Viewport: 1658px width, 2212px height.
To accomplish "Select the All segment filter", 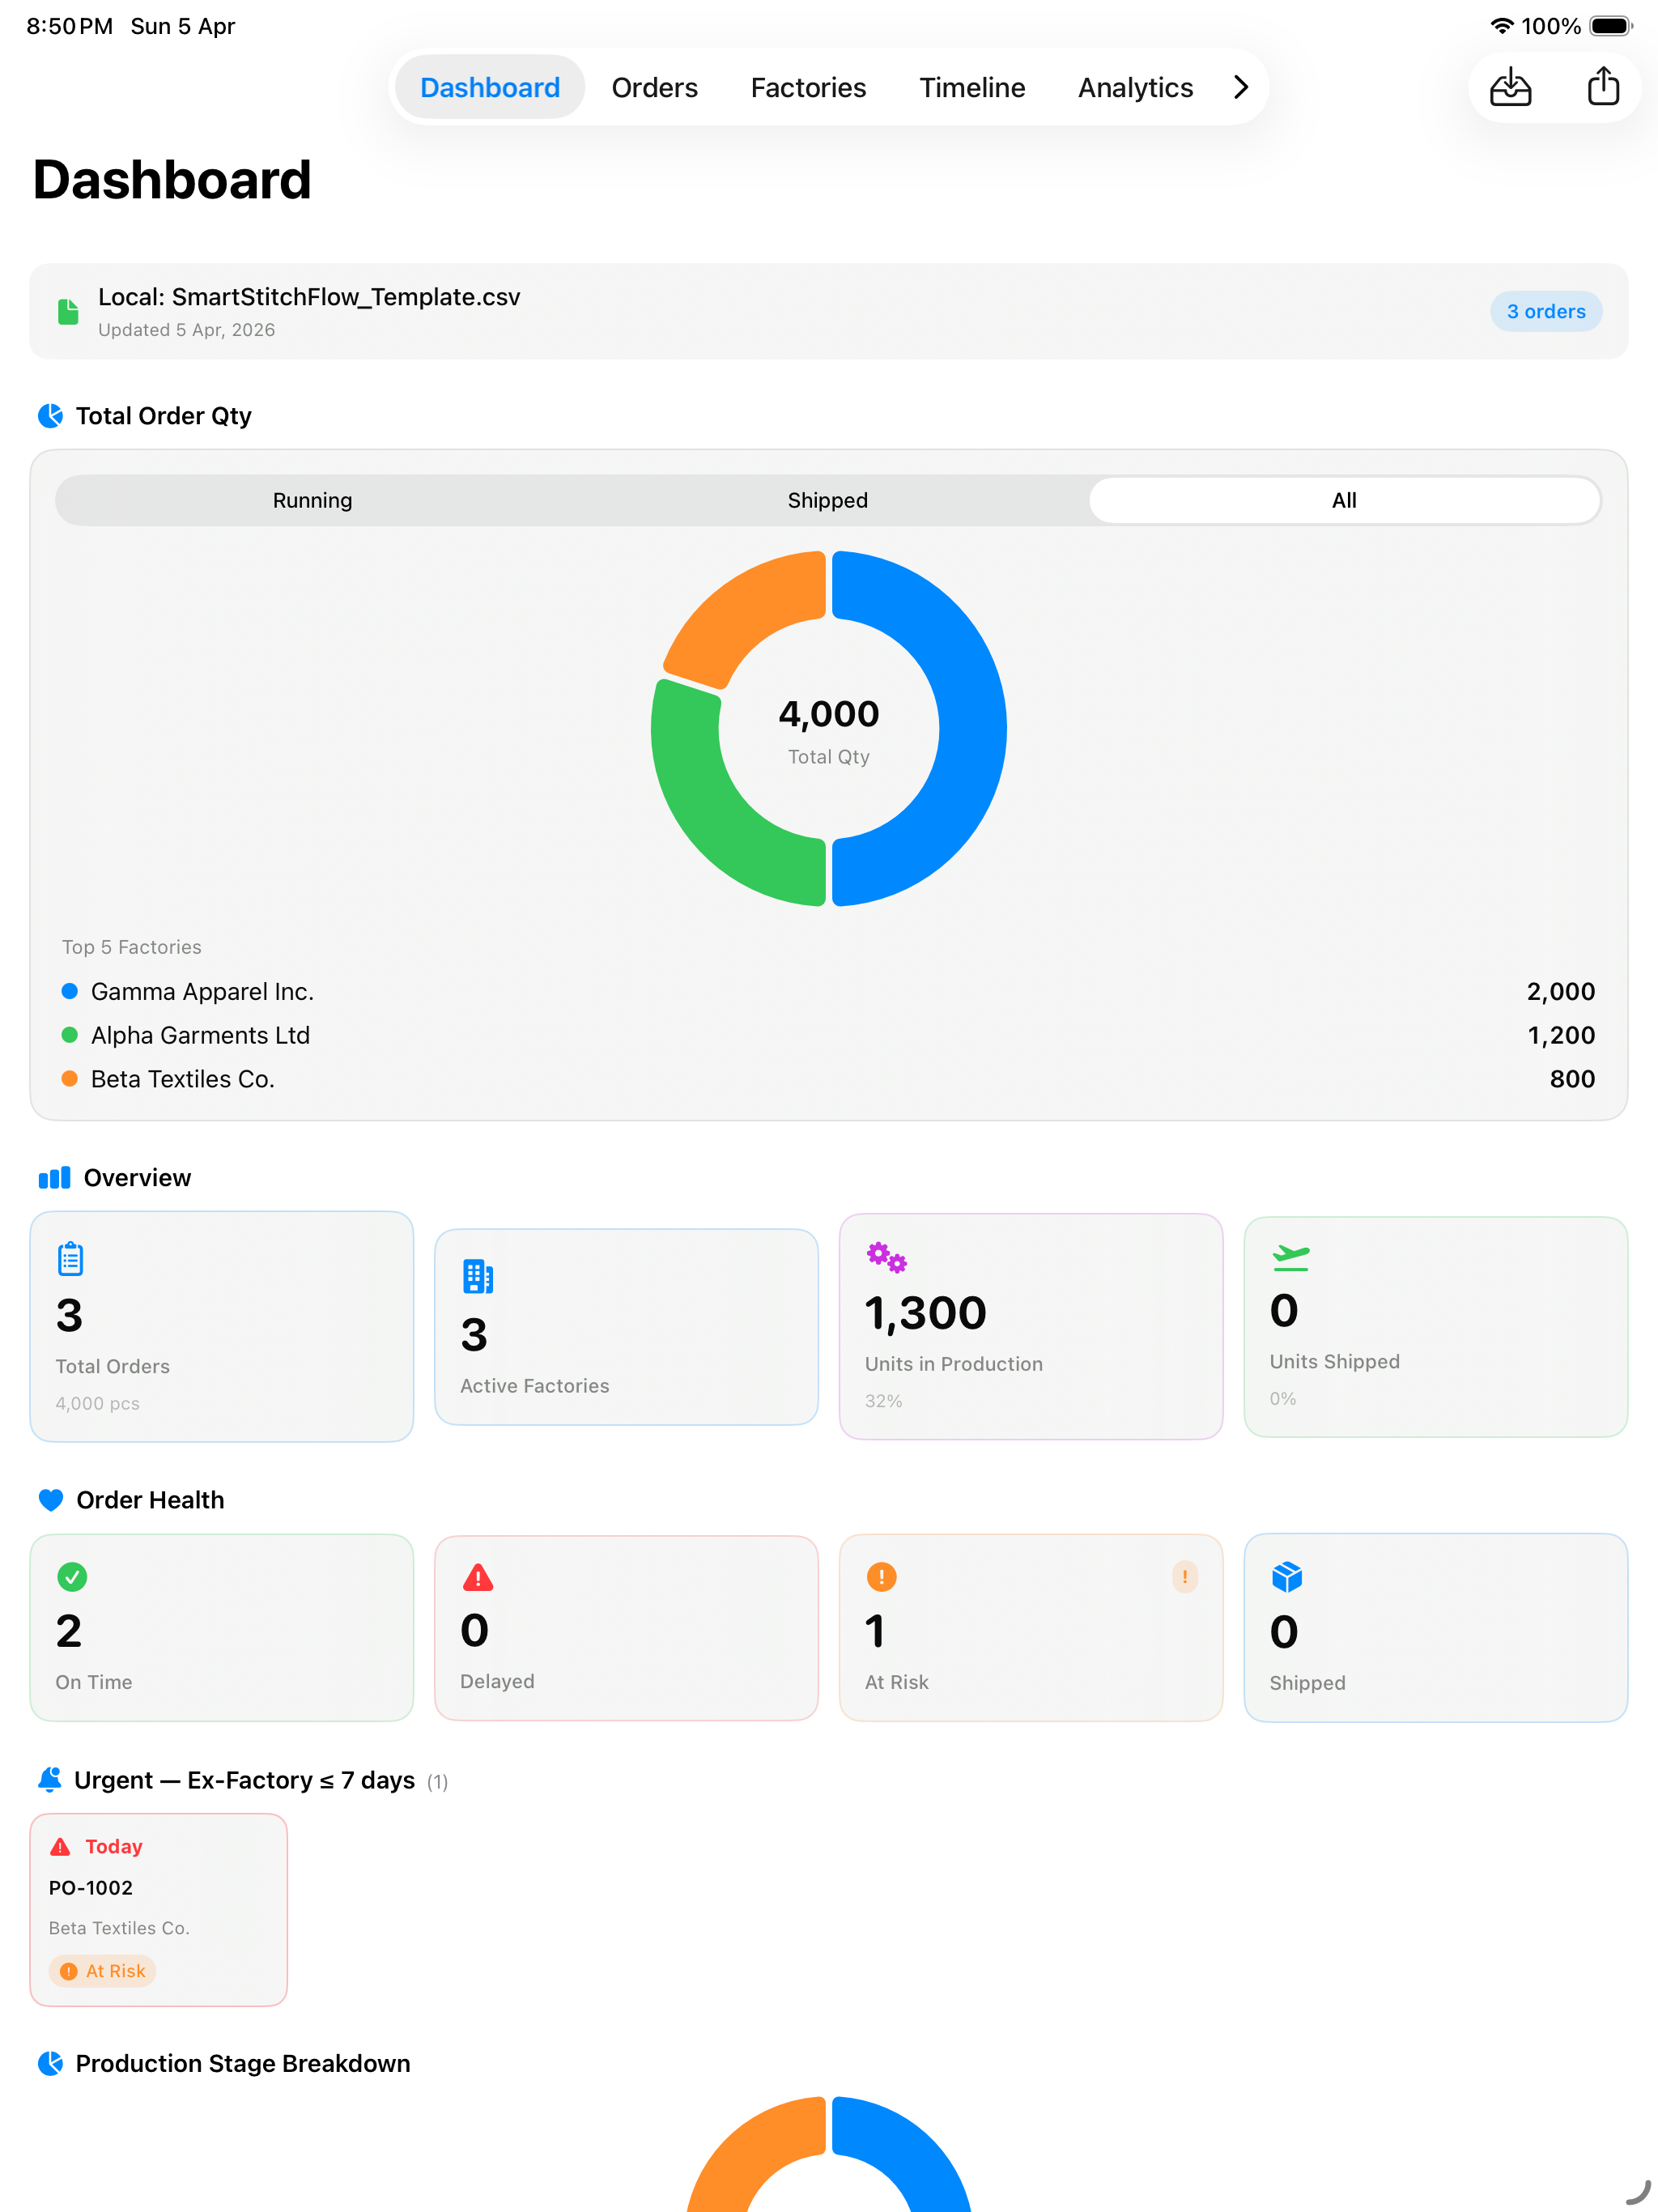I will [1344, 500].
